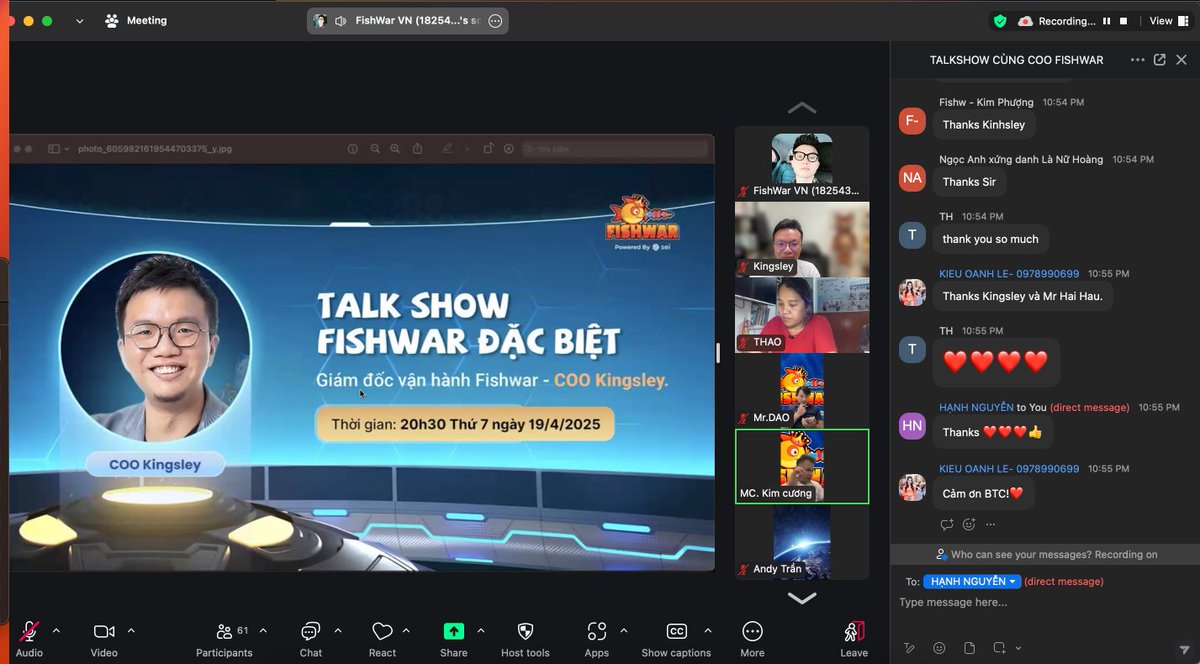Open the window dropdown chevron near Meeting

pyautogui.click(x=80, y=20)
